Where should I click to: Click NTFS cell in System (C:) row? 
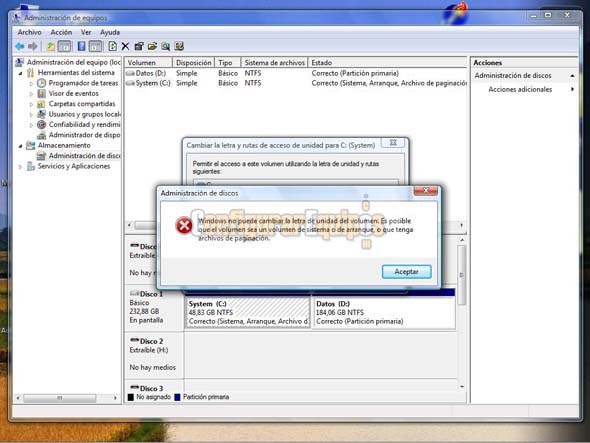[253, 83]
